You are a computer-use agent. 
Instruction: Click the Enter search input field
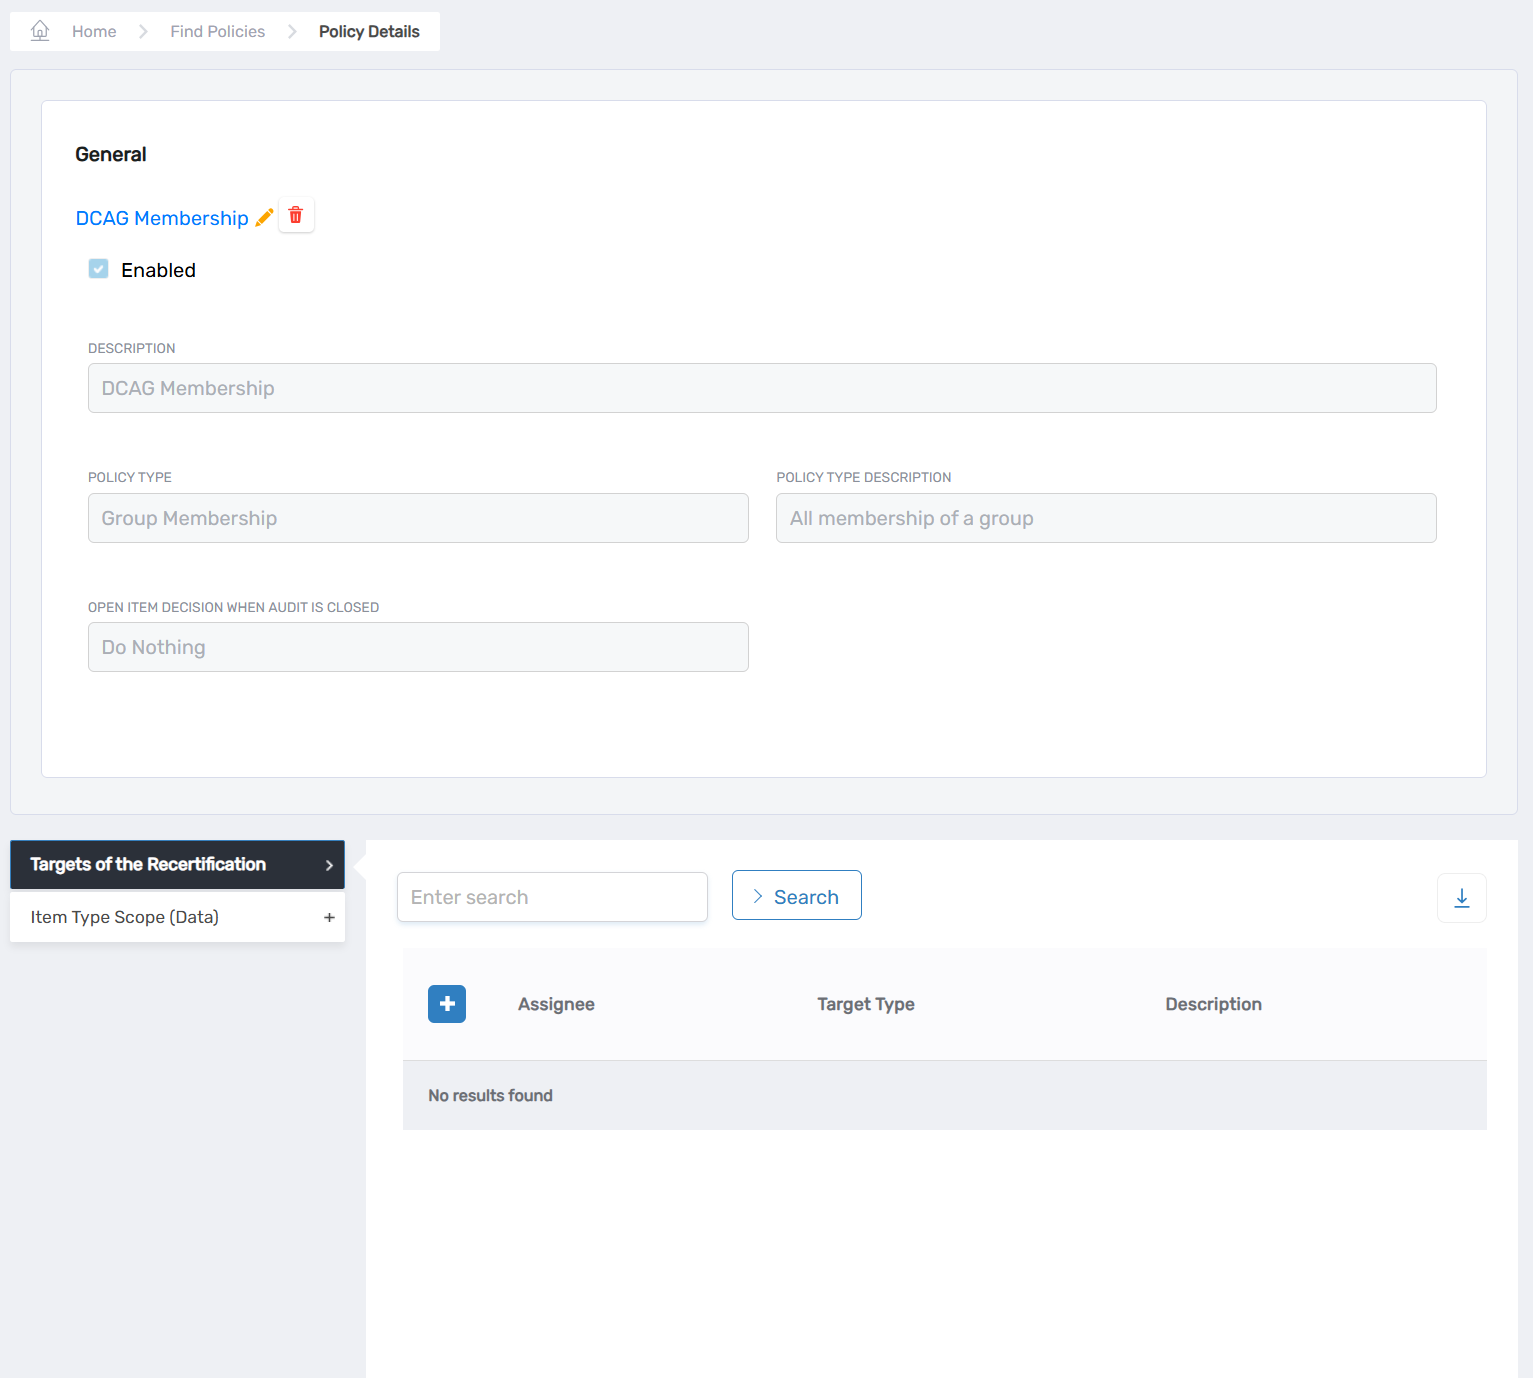click(x=552, y=897)
